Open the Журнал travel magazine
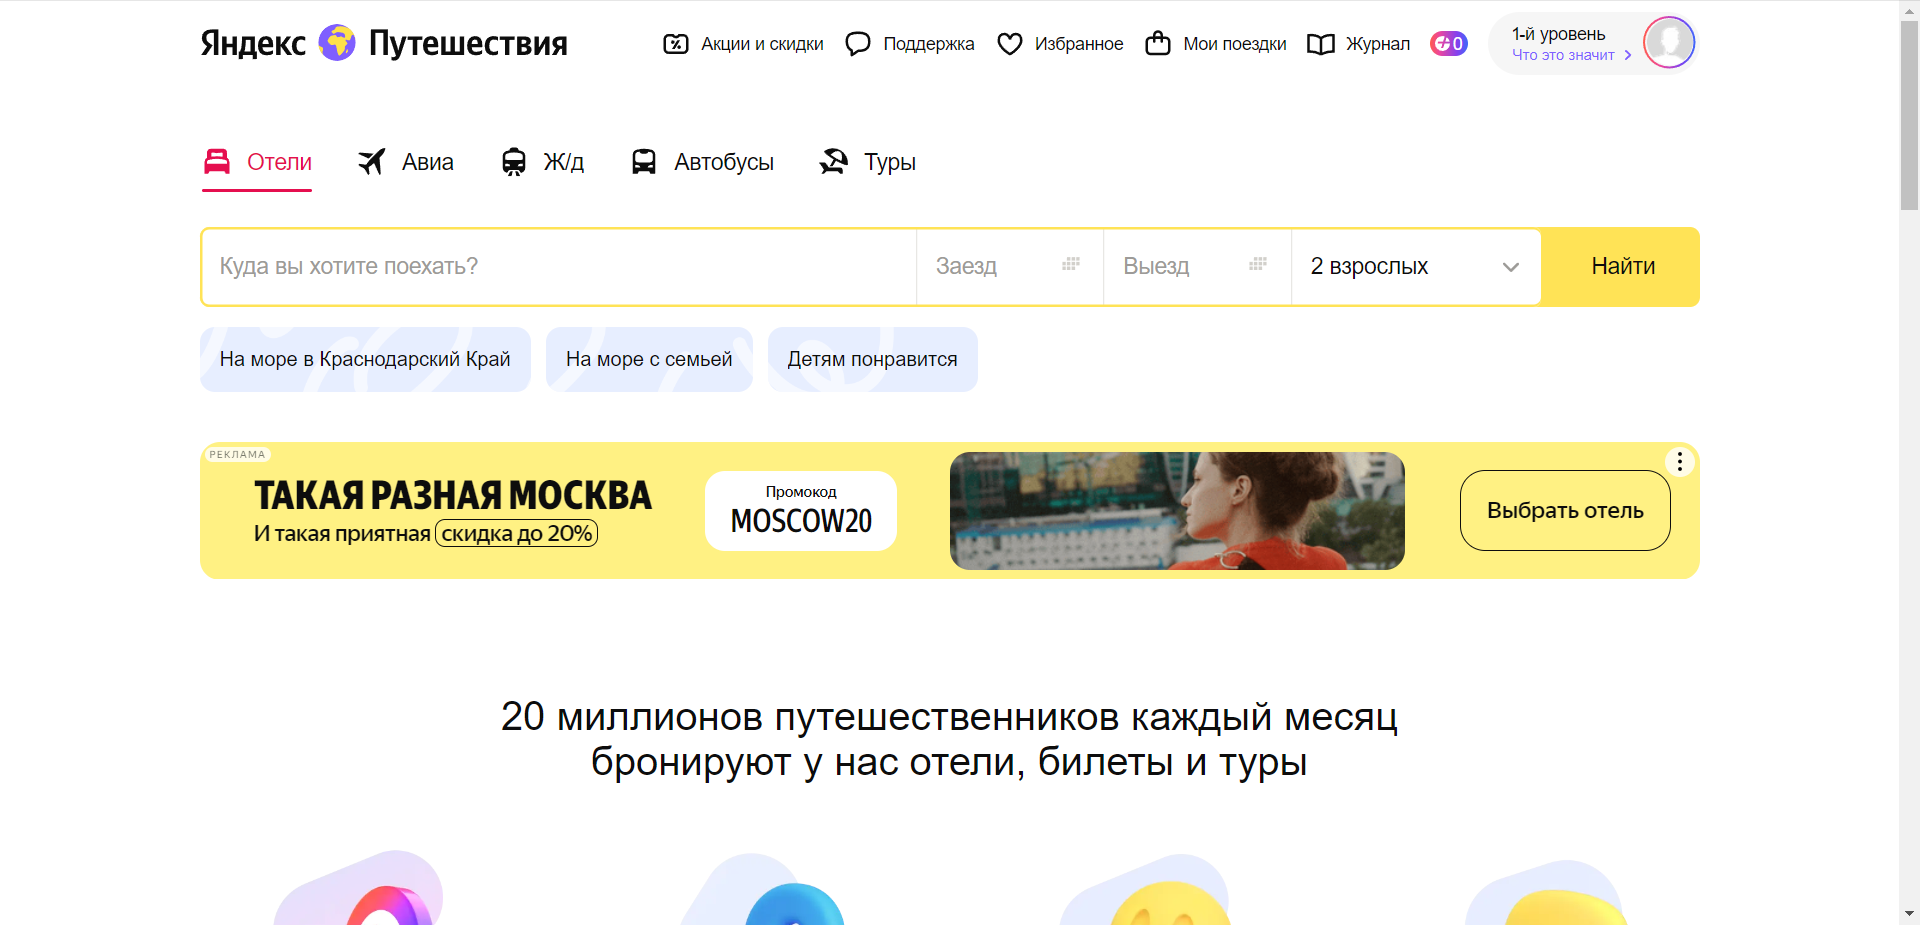Viewport: 1920px width, 925px height. [x=1358, y=43]
